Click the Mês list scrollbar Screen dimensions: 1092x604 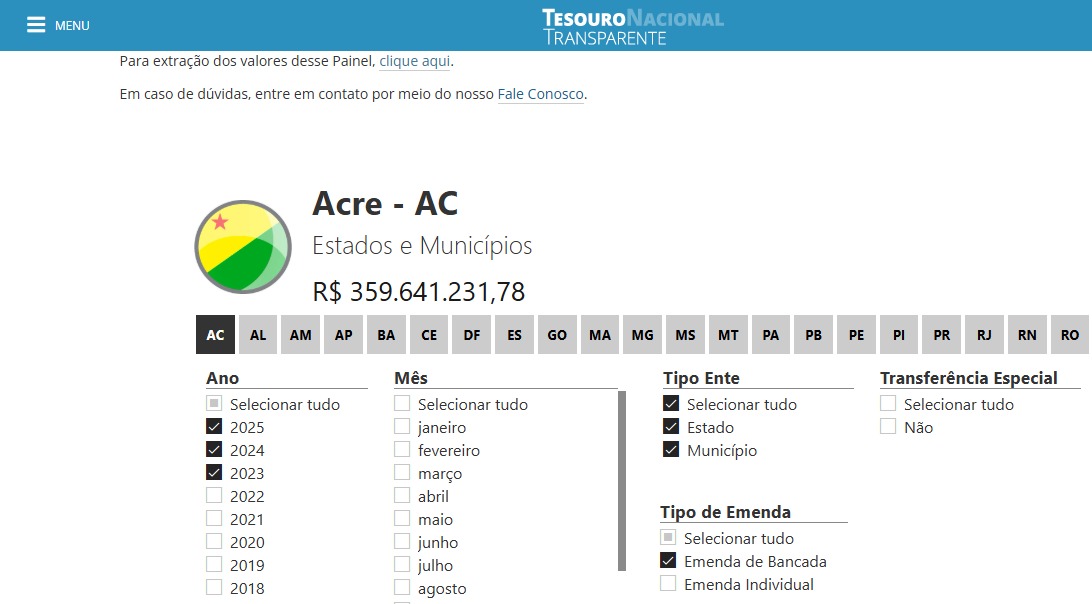point(622,480)
